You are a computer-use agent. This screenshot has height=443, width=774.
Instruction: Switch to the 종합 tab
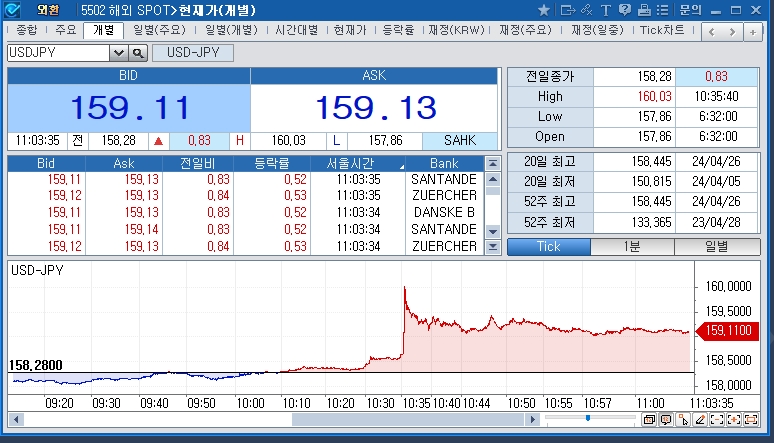27,30
